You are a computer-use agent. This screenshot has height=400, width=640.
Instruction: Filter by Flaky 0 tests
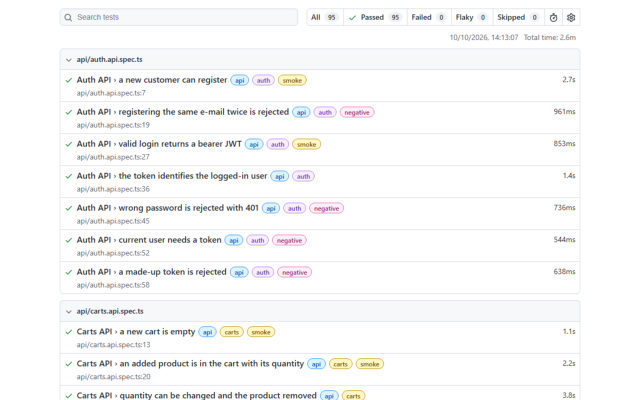[x=471, y=17]
